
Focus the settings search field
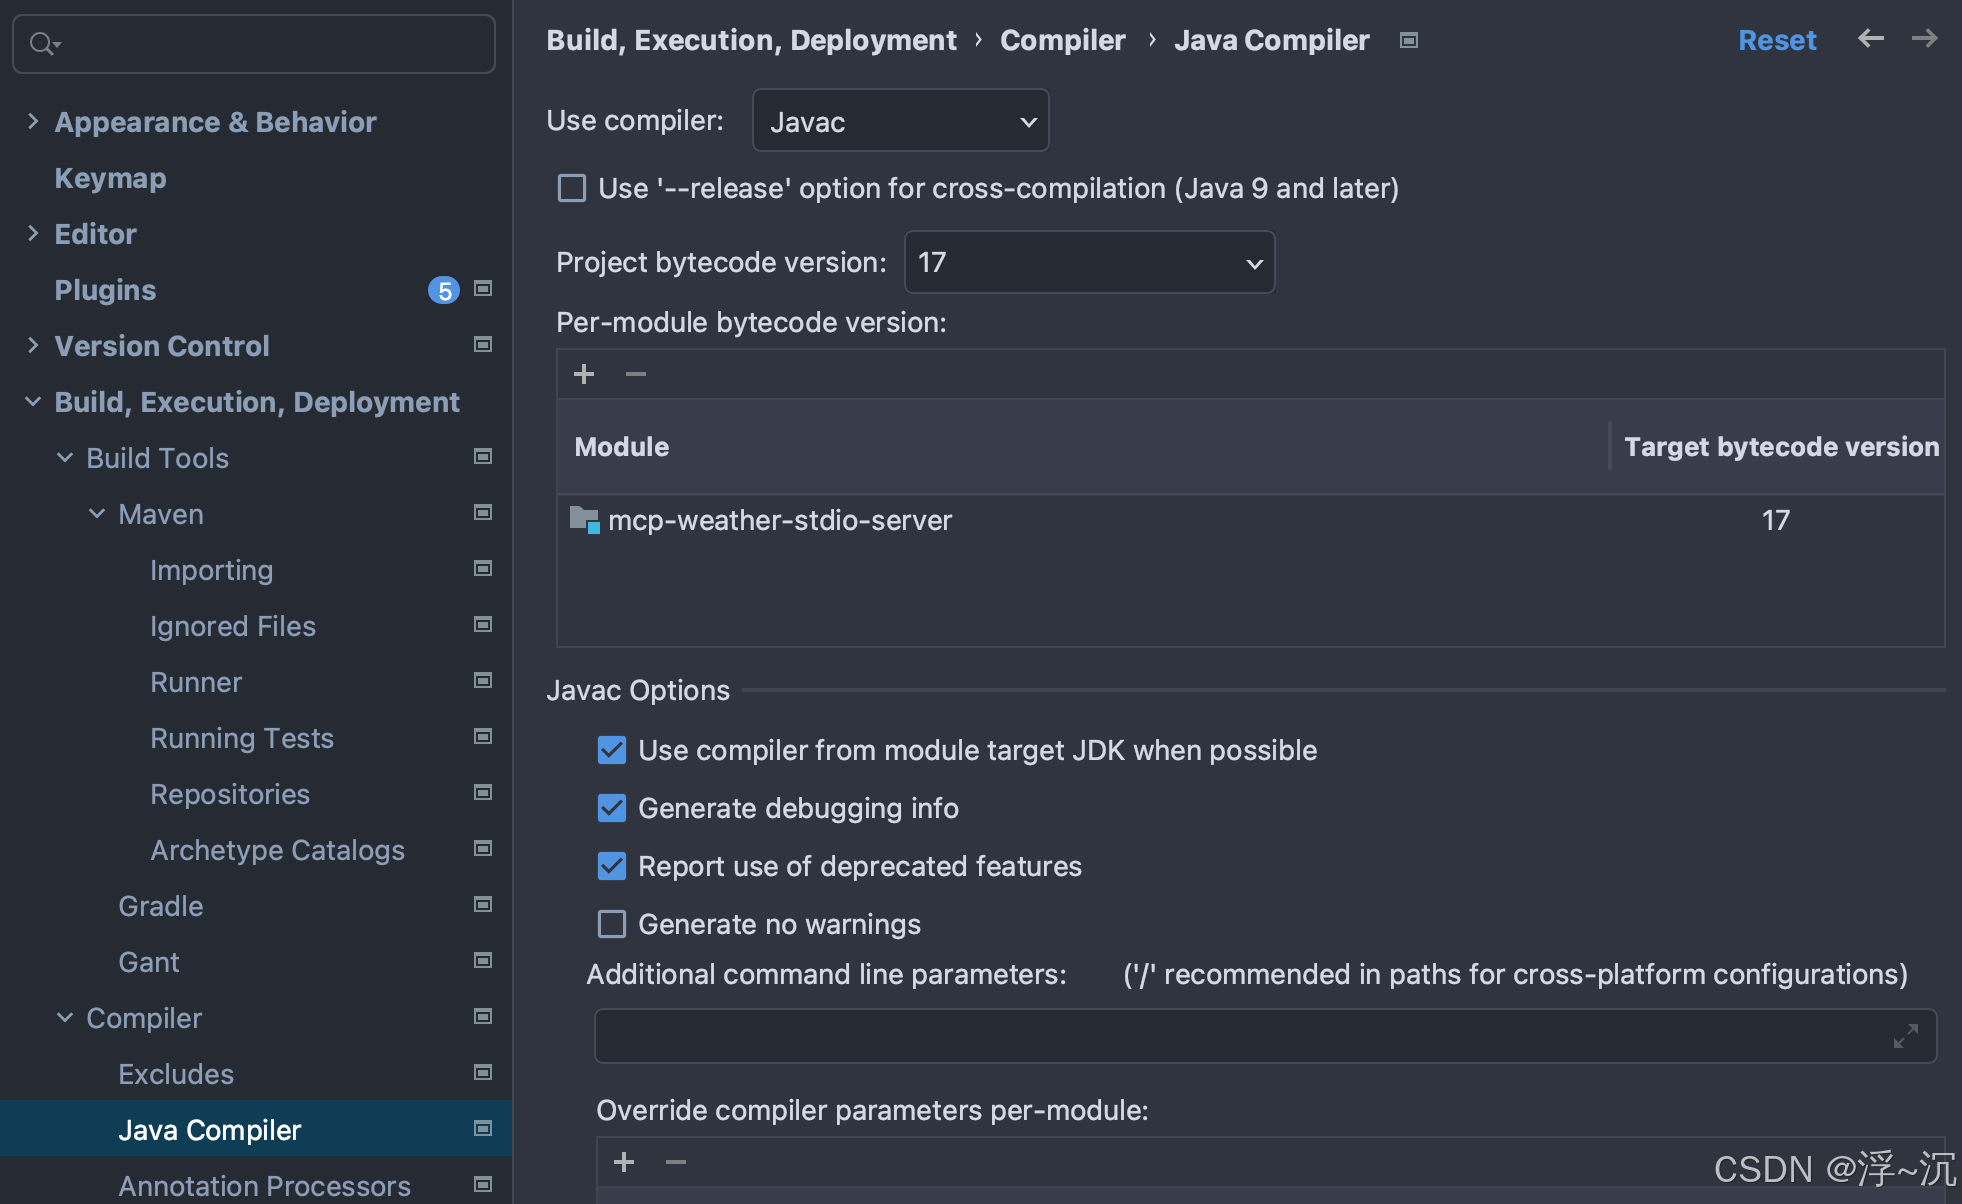[x=270, y=44]
